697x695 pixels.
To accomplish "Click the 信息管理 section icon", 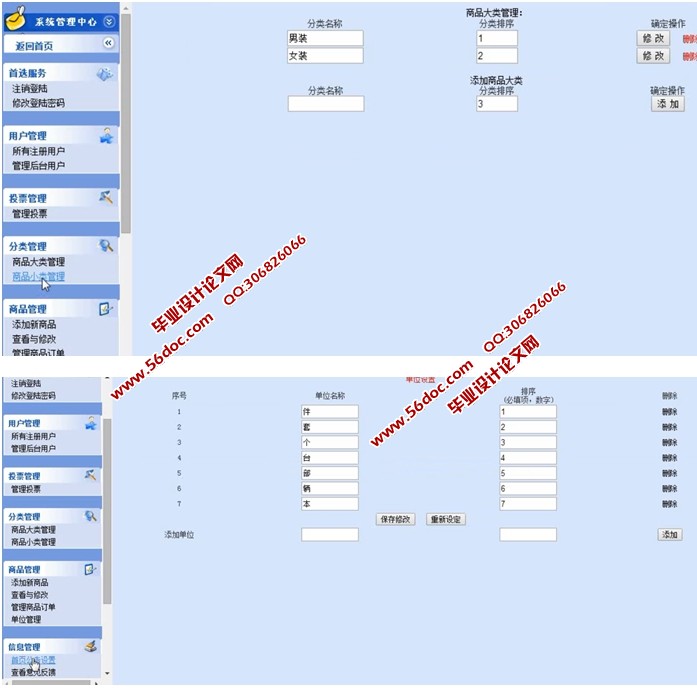I will pyautogui.click(x=91, y=646).
